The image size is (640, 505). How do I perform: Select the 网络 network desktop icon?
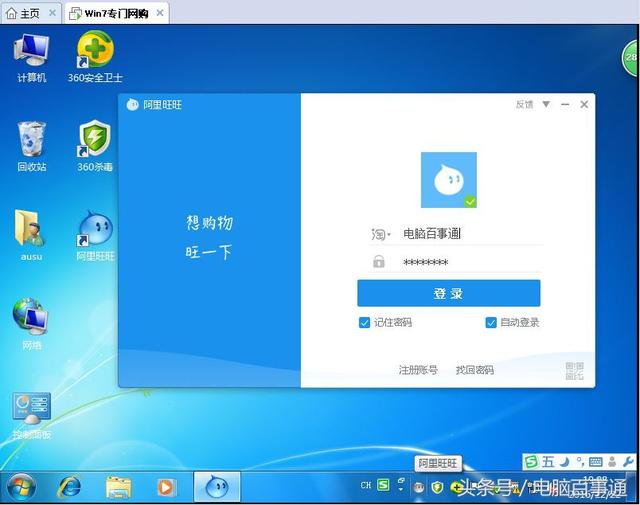31,324
